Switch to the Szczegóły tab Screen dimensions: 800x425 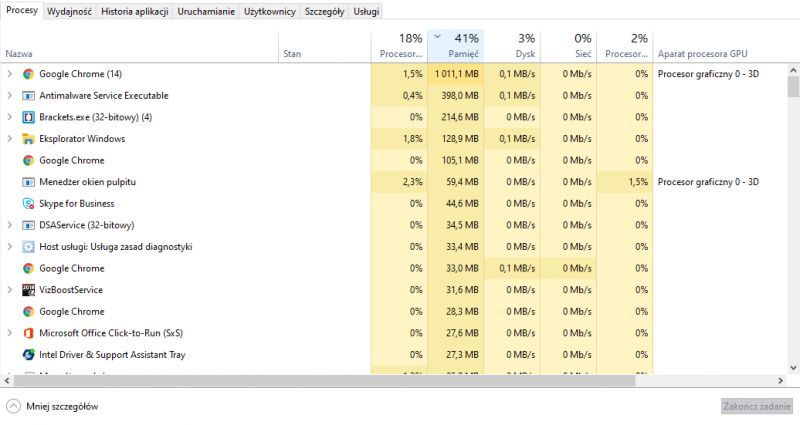[324, 11]
